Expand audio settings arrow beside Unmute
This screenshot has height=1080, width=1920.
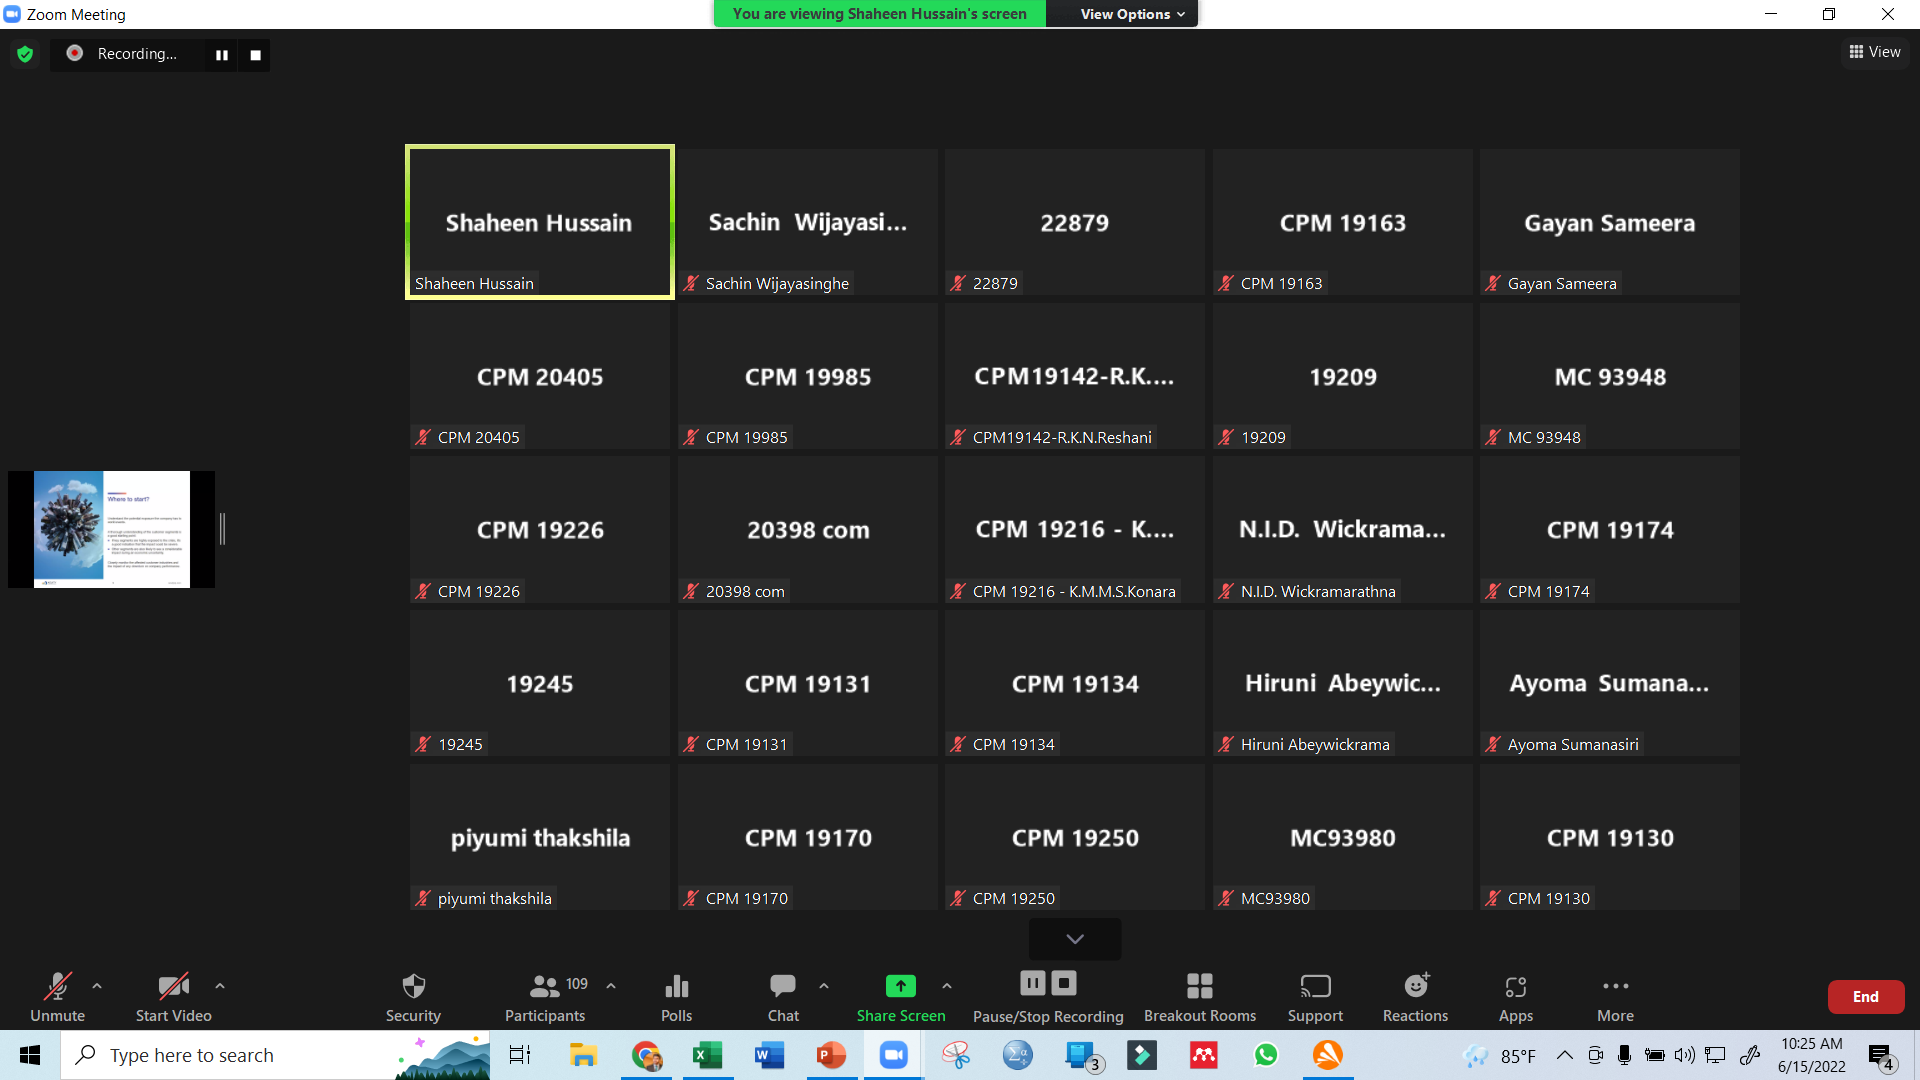pyautogui.click(x=97, y=986)
